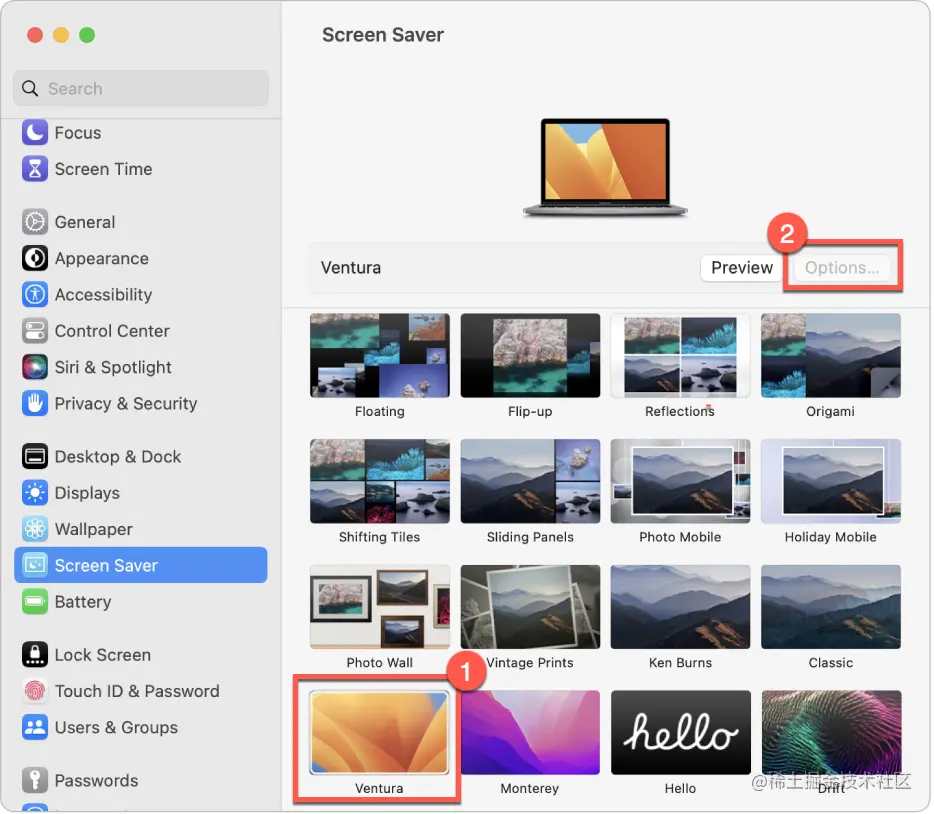The image size is (934, 814).
Task: Click the 'Shifting Tiles' caption
Action: 379,537
